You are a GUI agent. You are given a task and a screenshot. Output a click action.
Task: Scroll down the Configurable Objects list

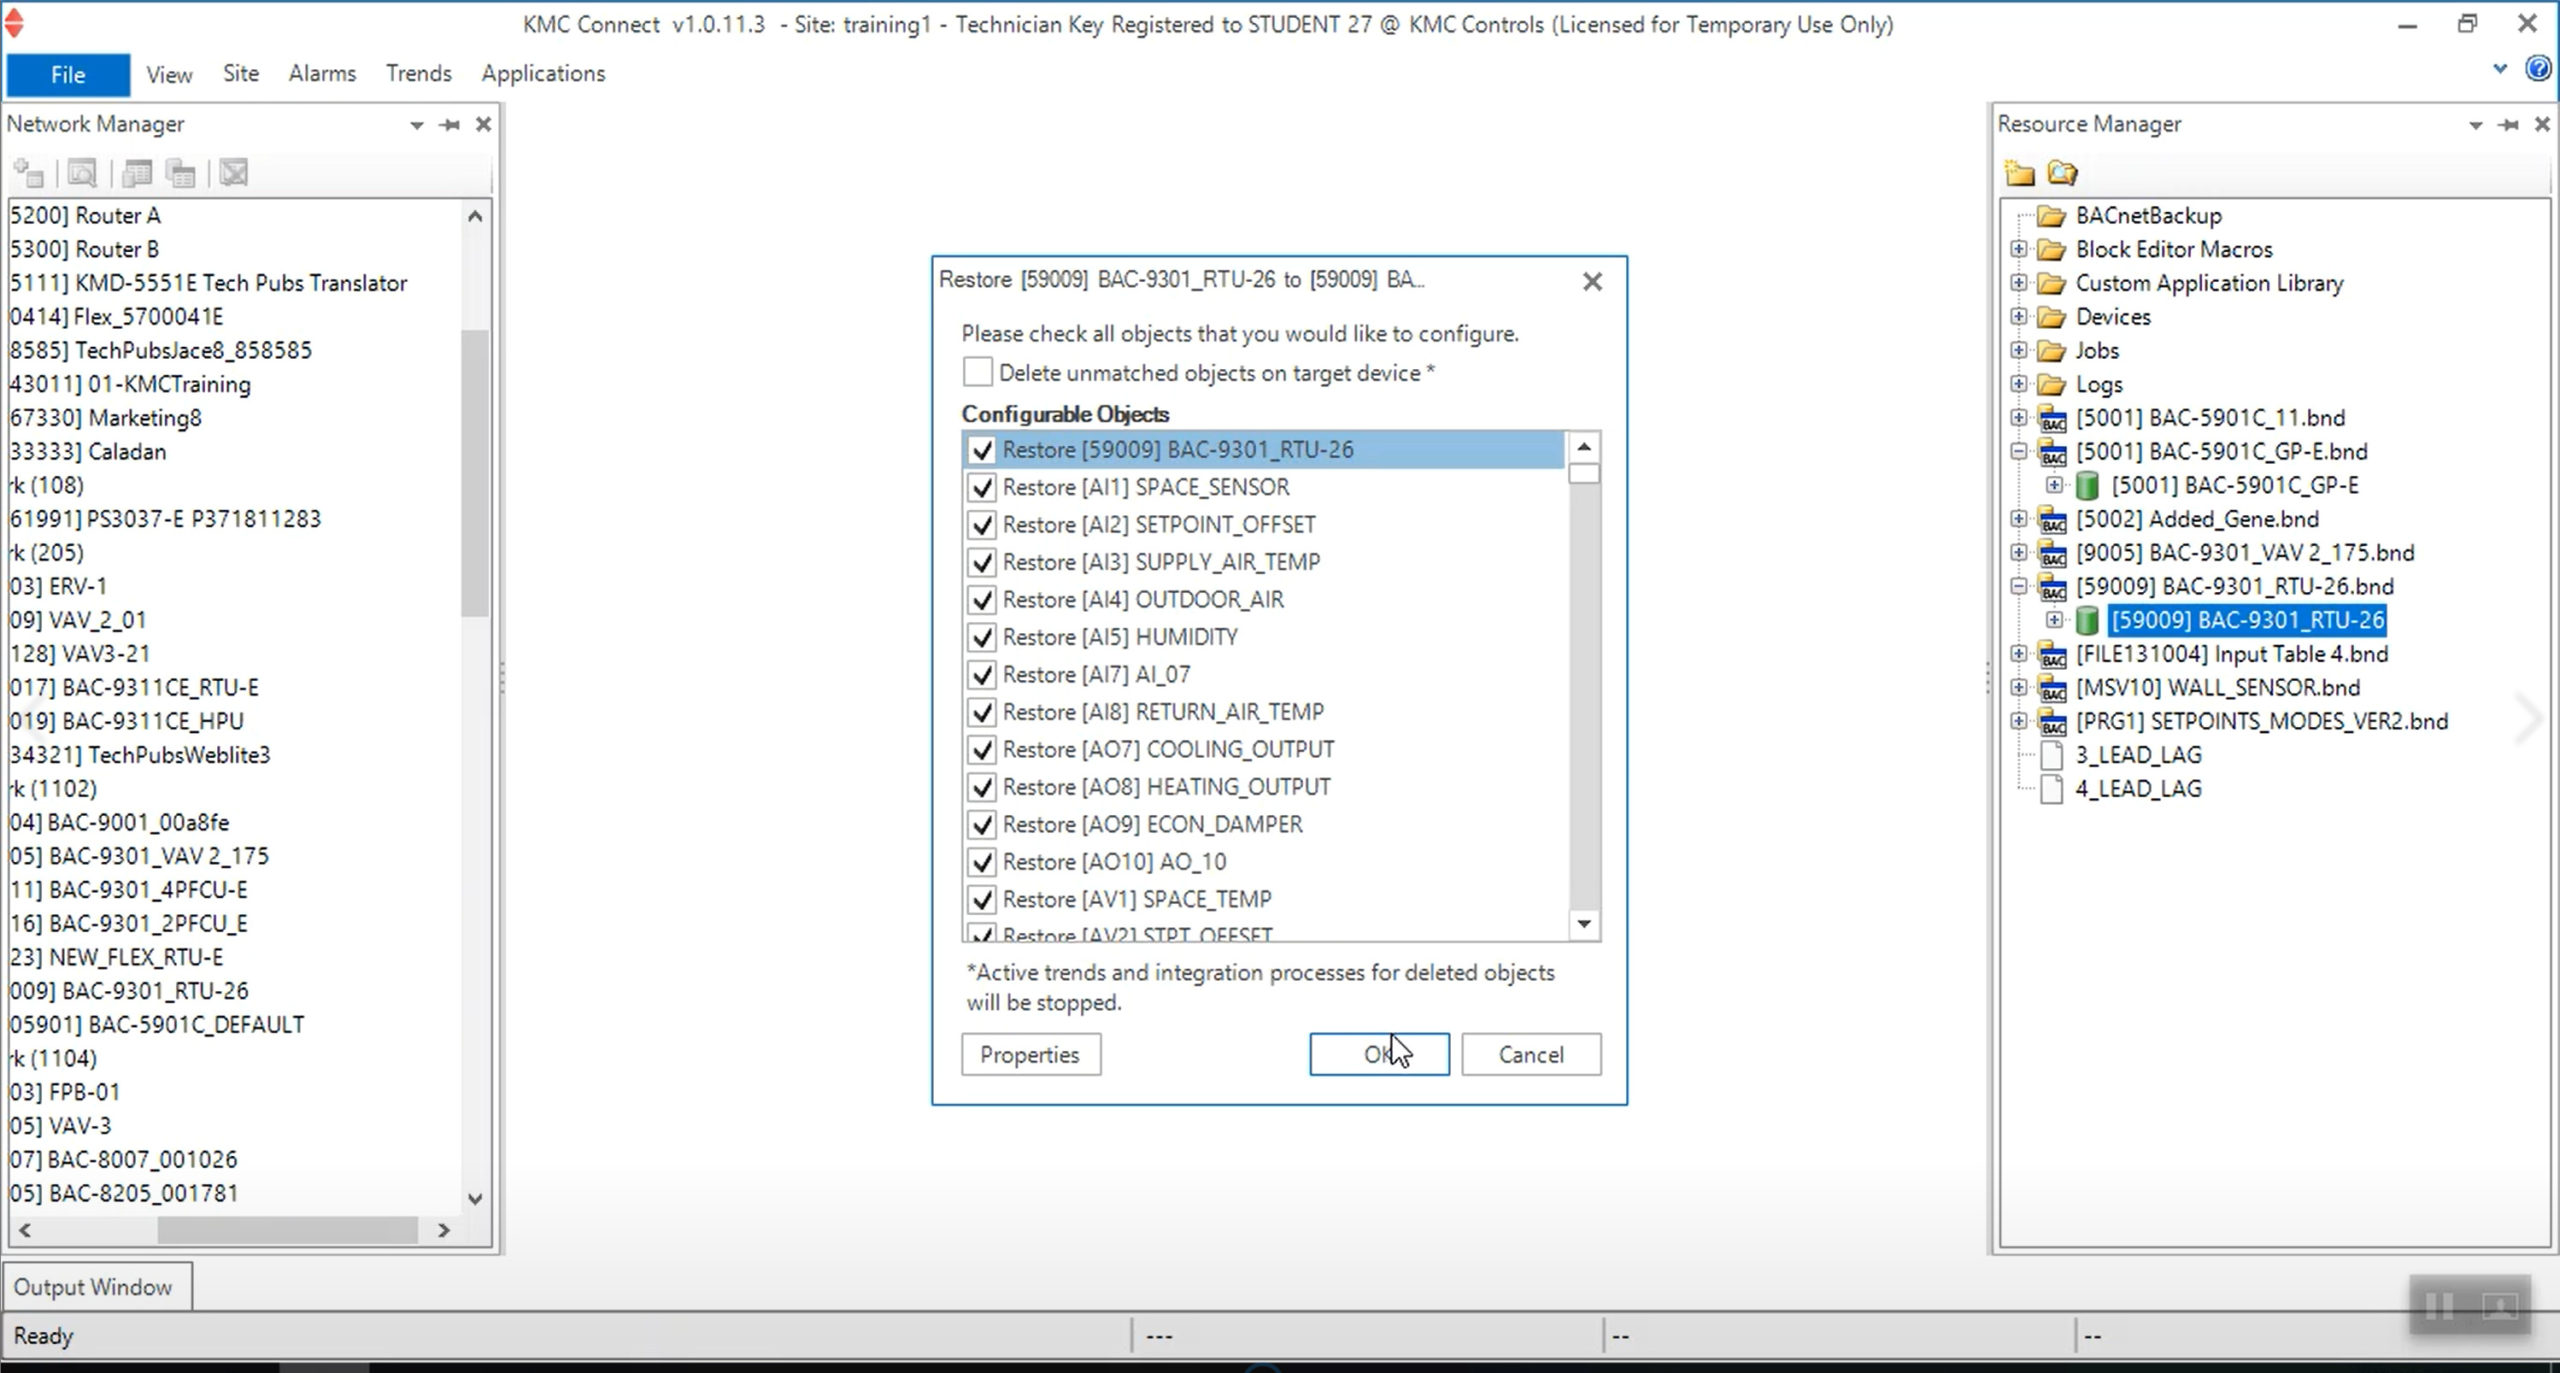pyautogui.click(x=1583, y=924)
